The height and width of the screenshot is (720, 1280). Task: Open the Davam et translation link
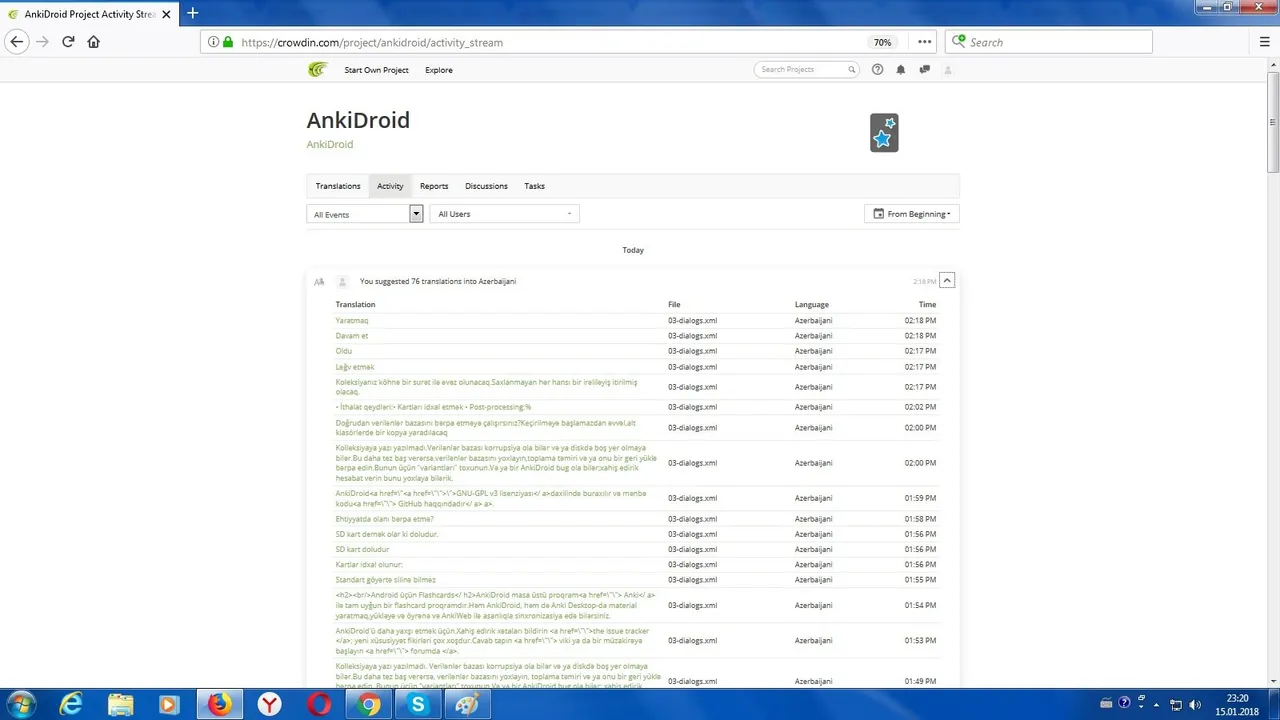click(x=352, y=336)
